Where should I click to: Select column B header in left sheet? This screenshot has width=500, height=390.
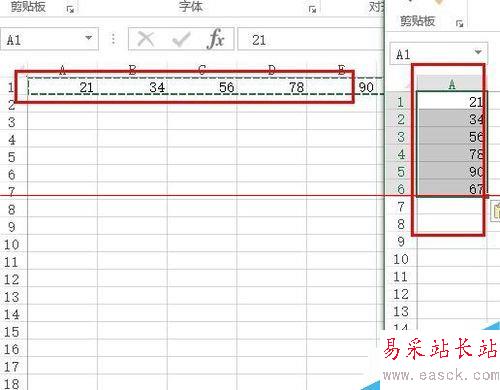pyautogui.click(x=132, y=70)
